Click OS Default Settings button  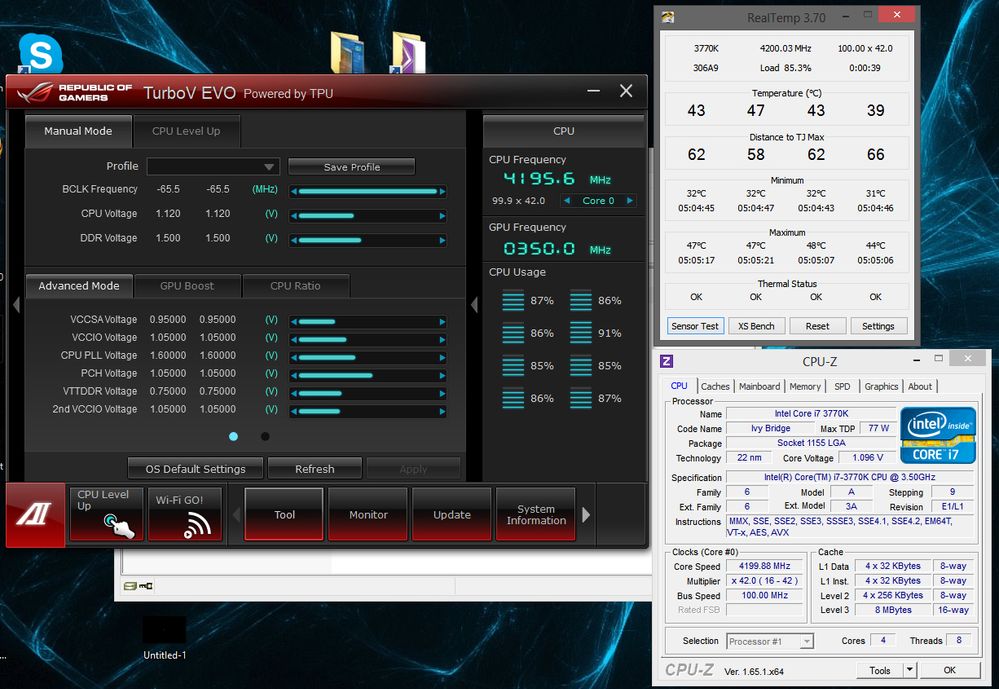point(196,468)
